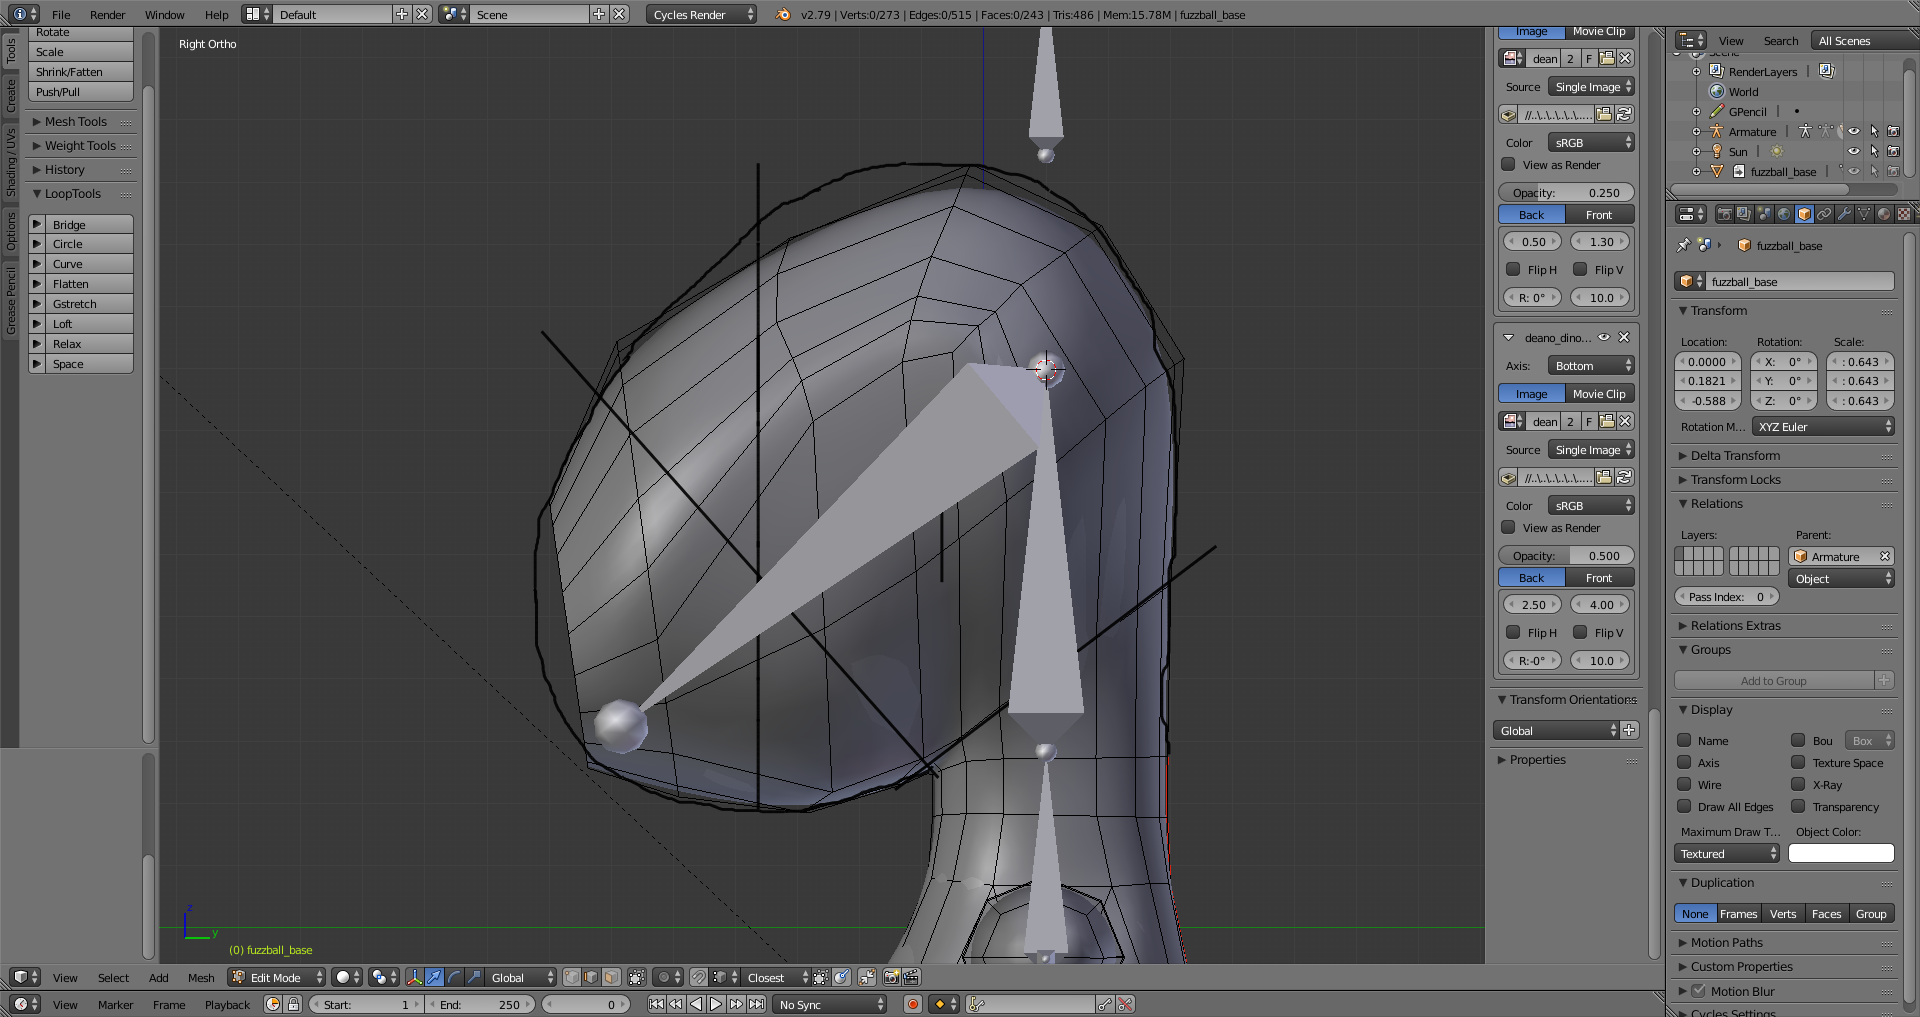Screen dimensions: 1920x1017
Task: Expand the Mesh Tools panel
Action: pos(75,121)
